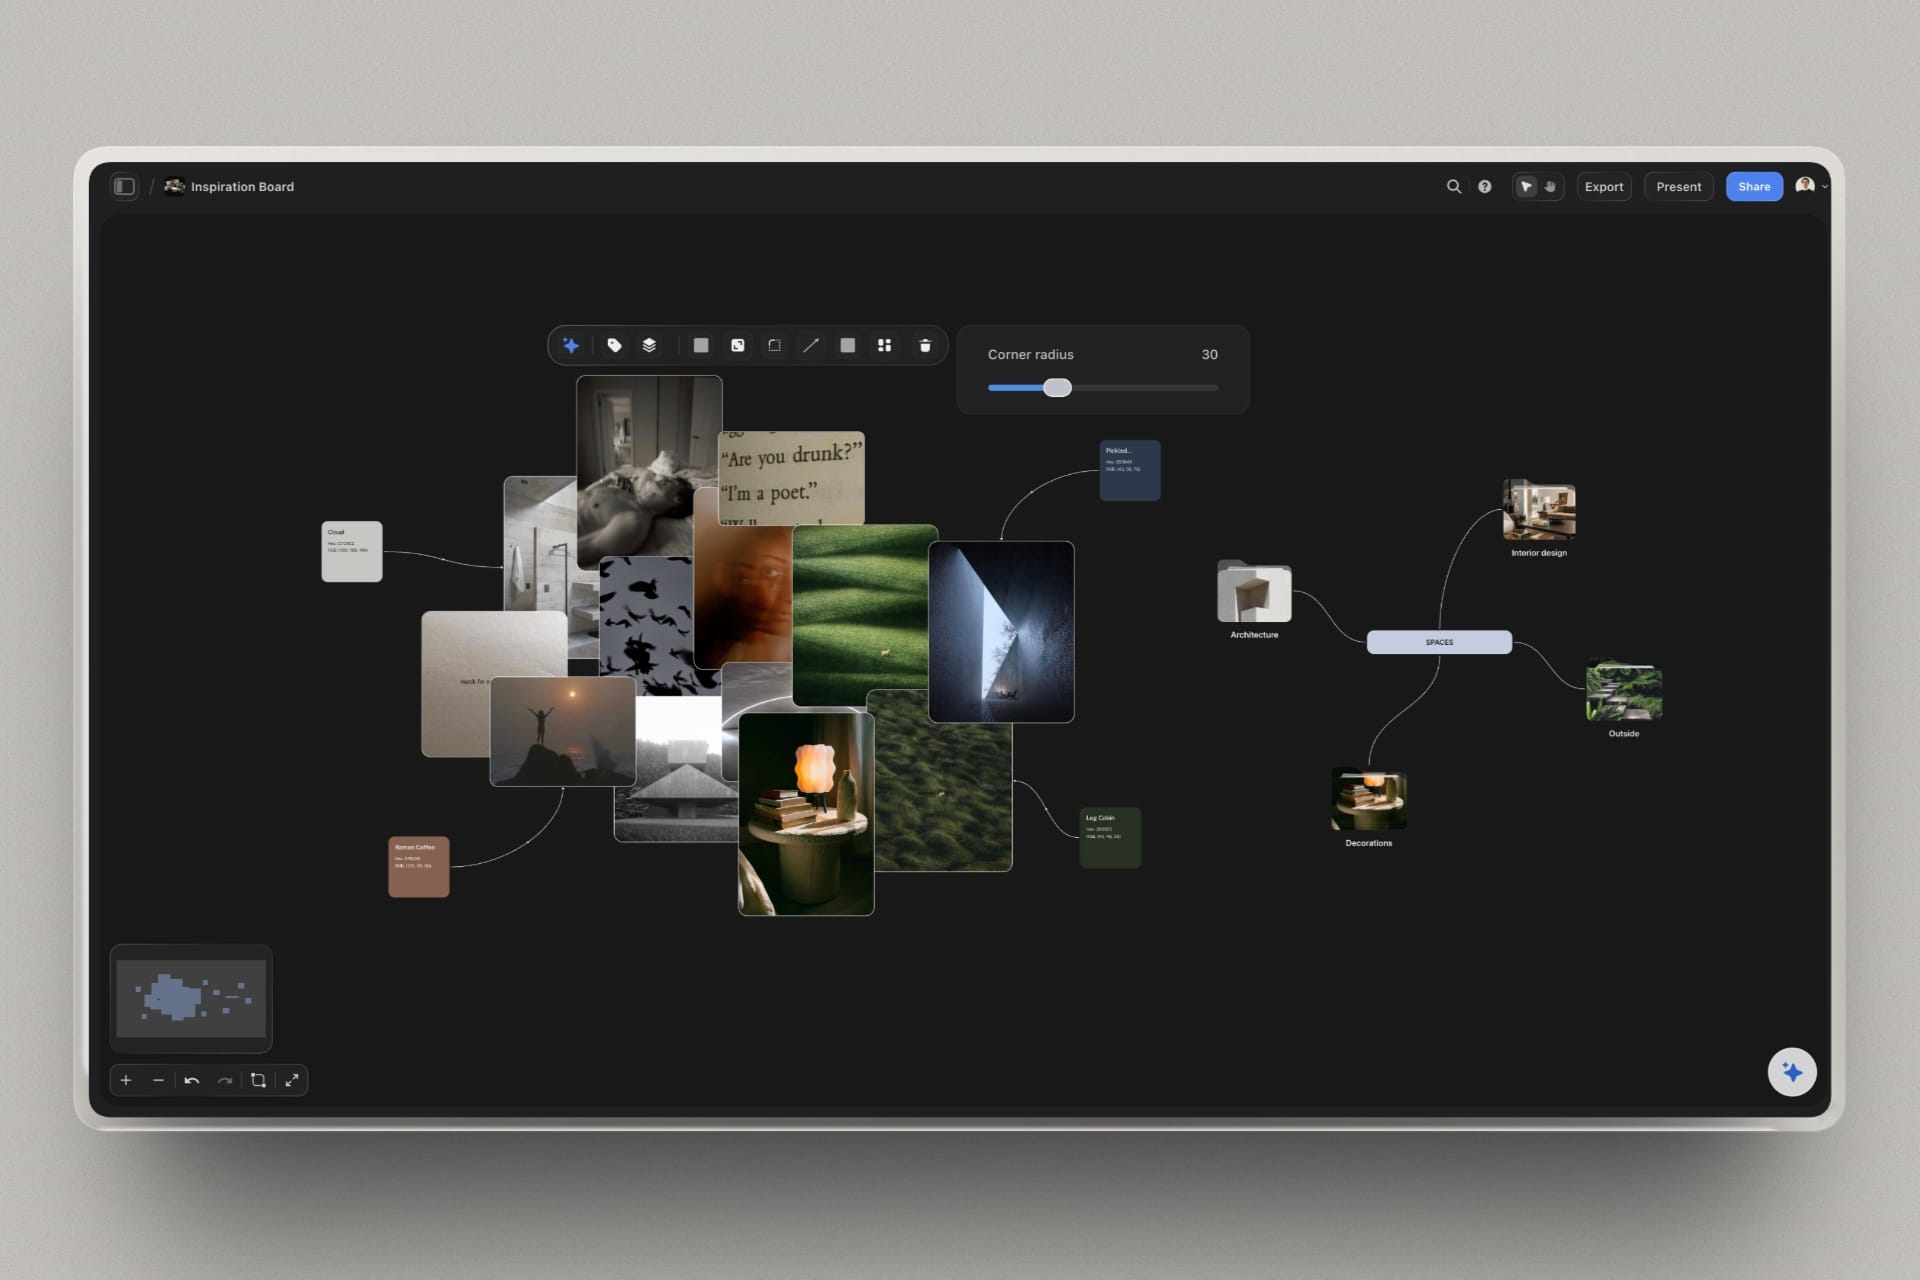Select the tag label icon

614,345
